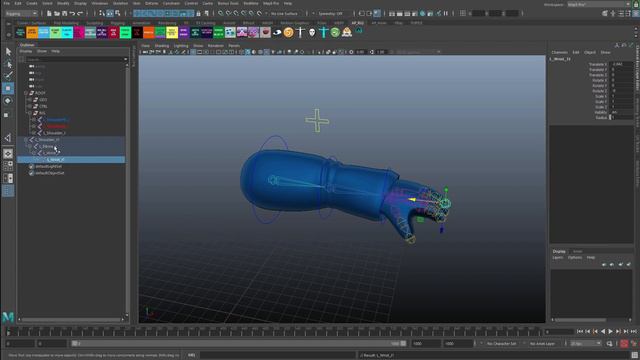Toggle Select by Component Type mode
The width and height of the screenshot is (640, 360).
point(118,13)
